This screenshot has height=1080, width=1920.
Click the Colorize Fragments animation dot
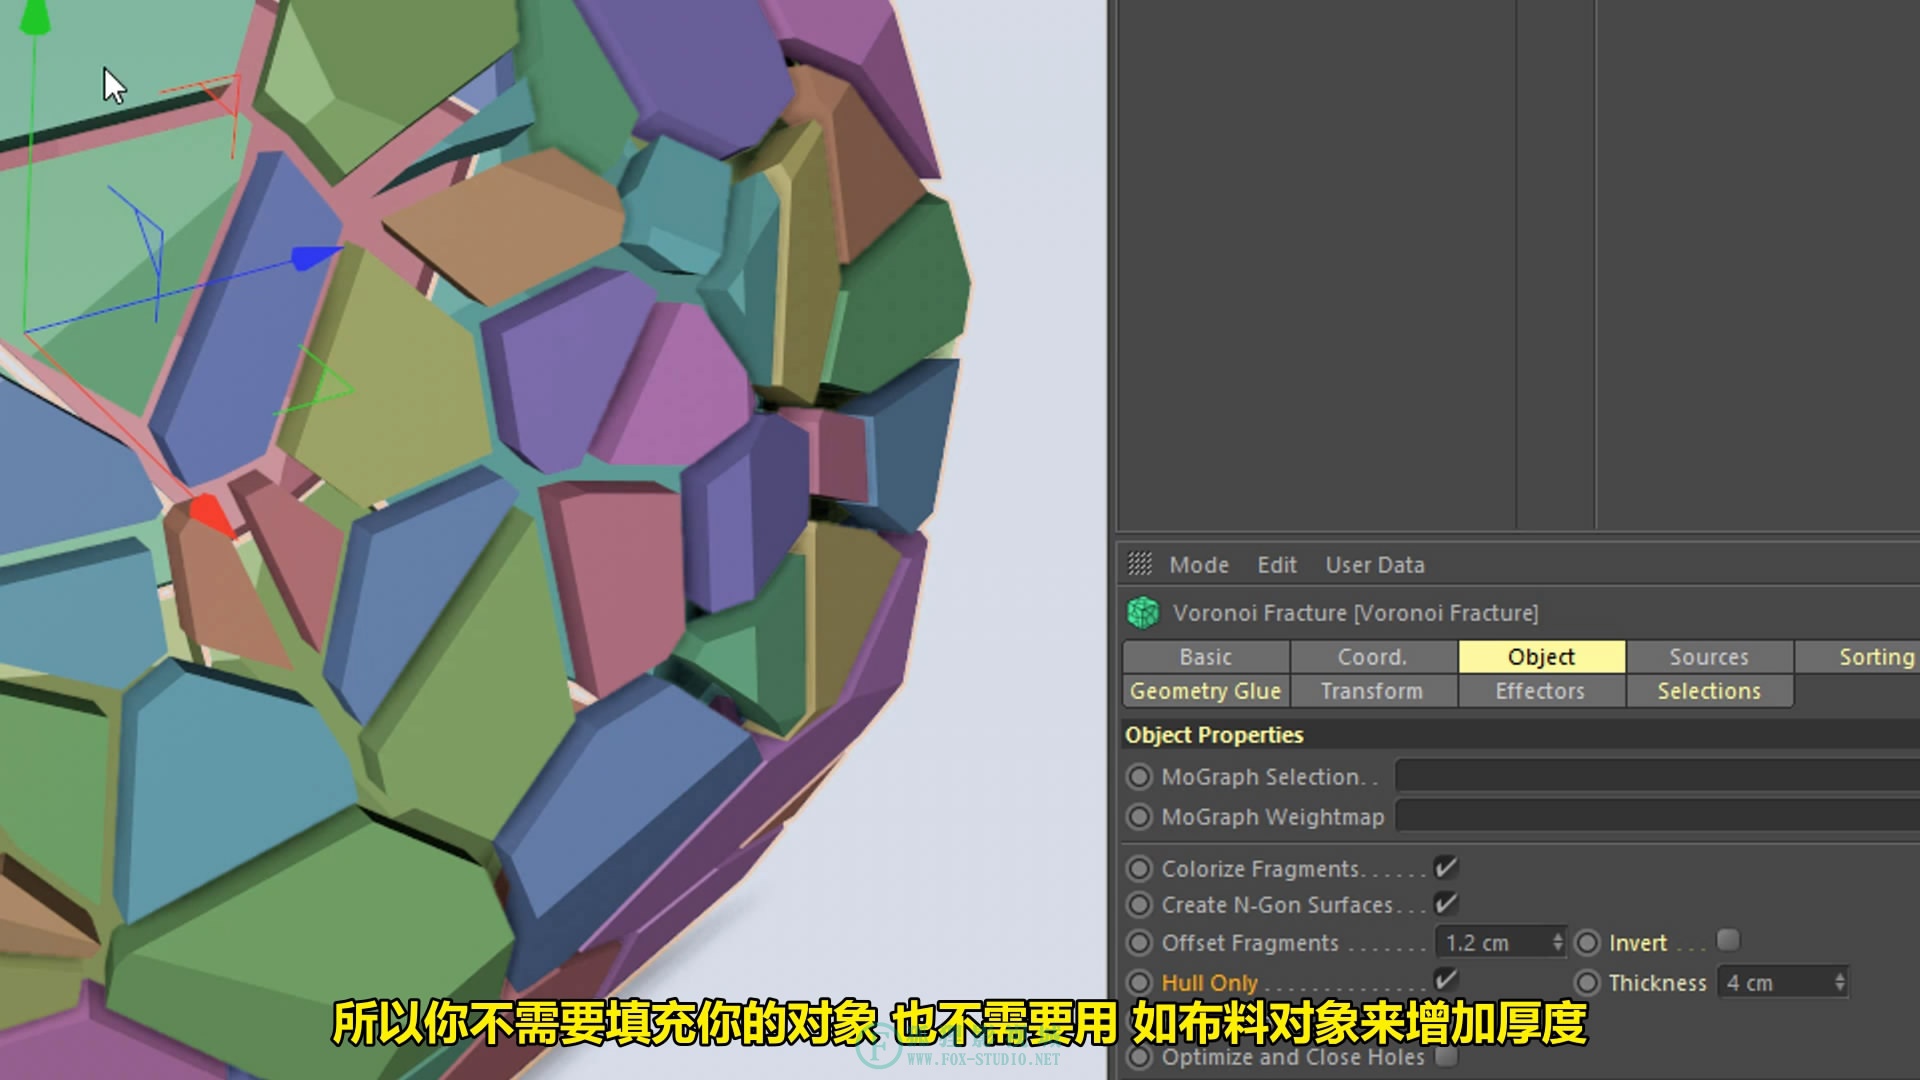coord(1139,868)
